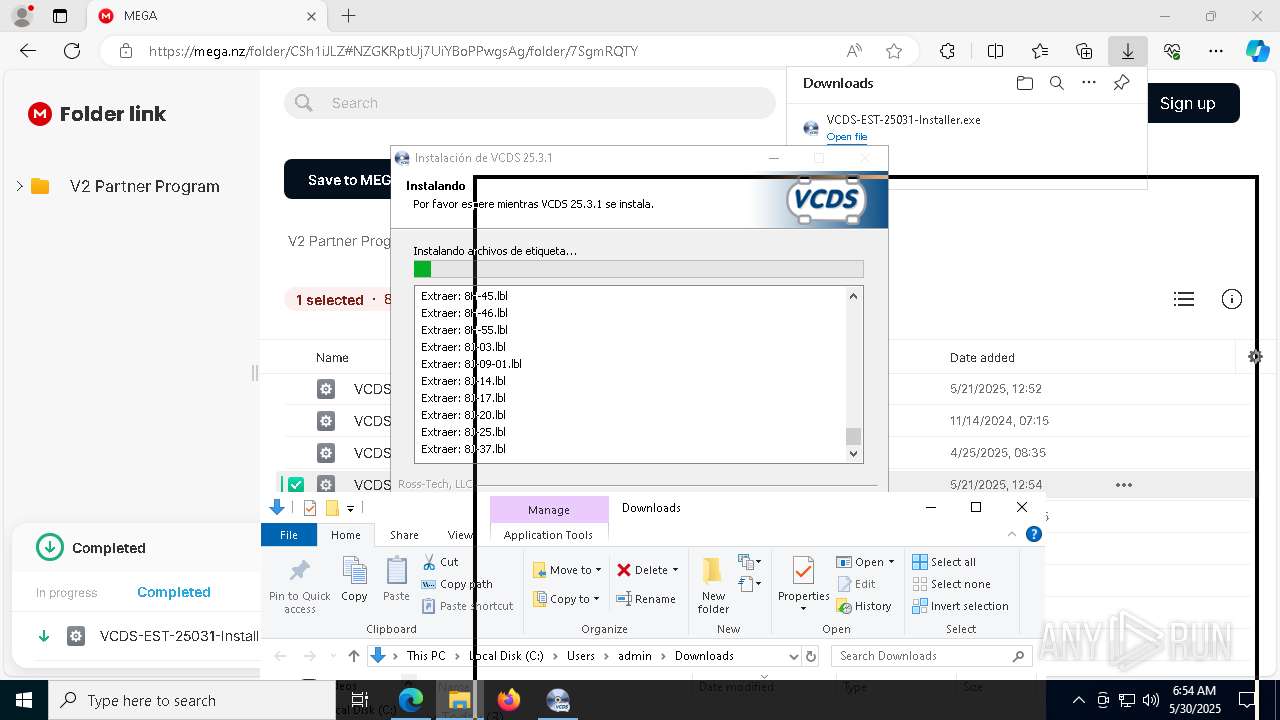Go back to previous page
Screen dimensions: 1280x720
pos(28,51)
